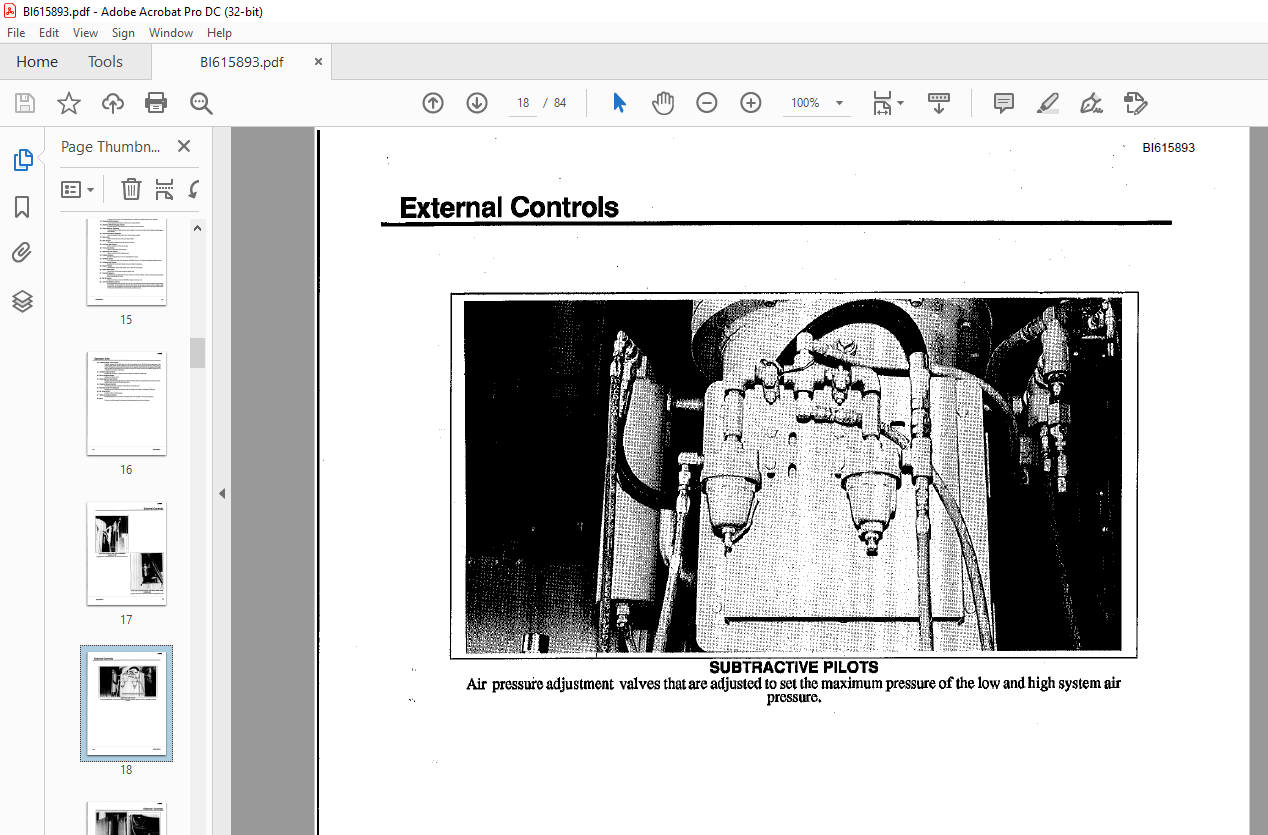Select page 15 thumbnail
Screen dimensions: 1268x835
click(x=126, y=262)
